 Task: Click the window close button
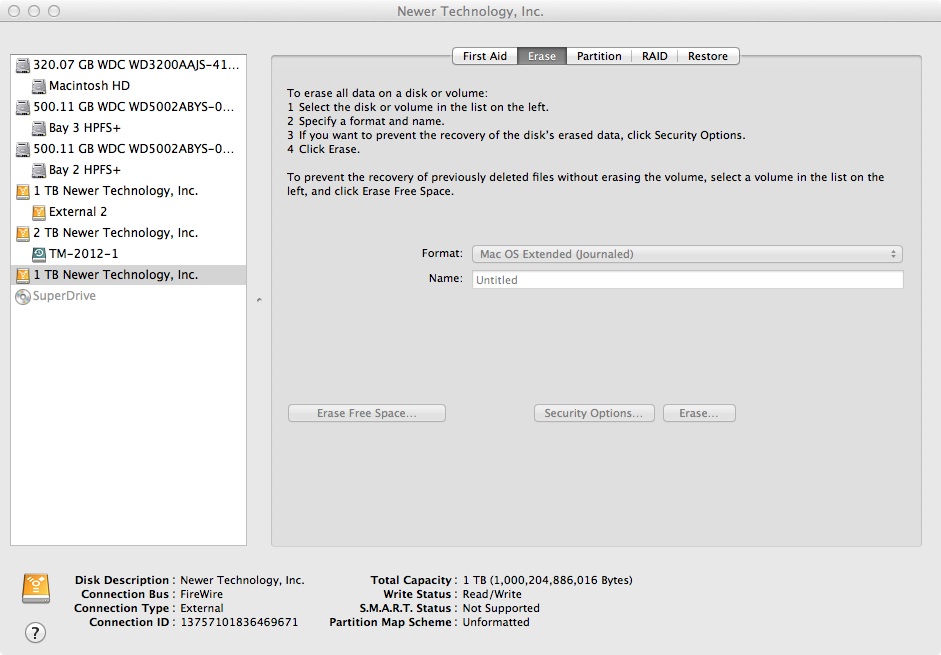click(14, 11)
